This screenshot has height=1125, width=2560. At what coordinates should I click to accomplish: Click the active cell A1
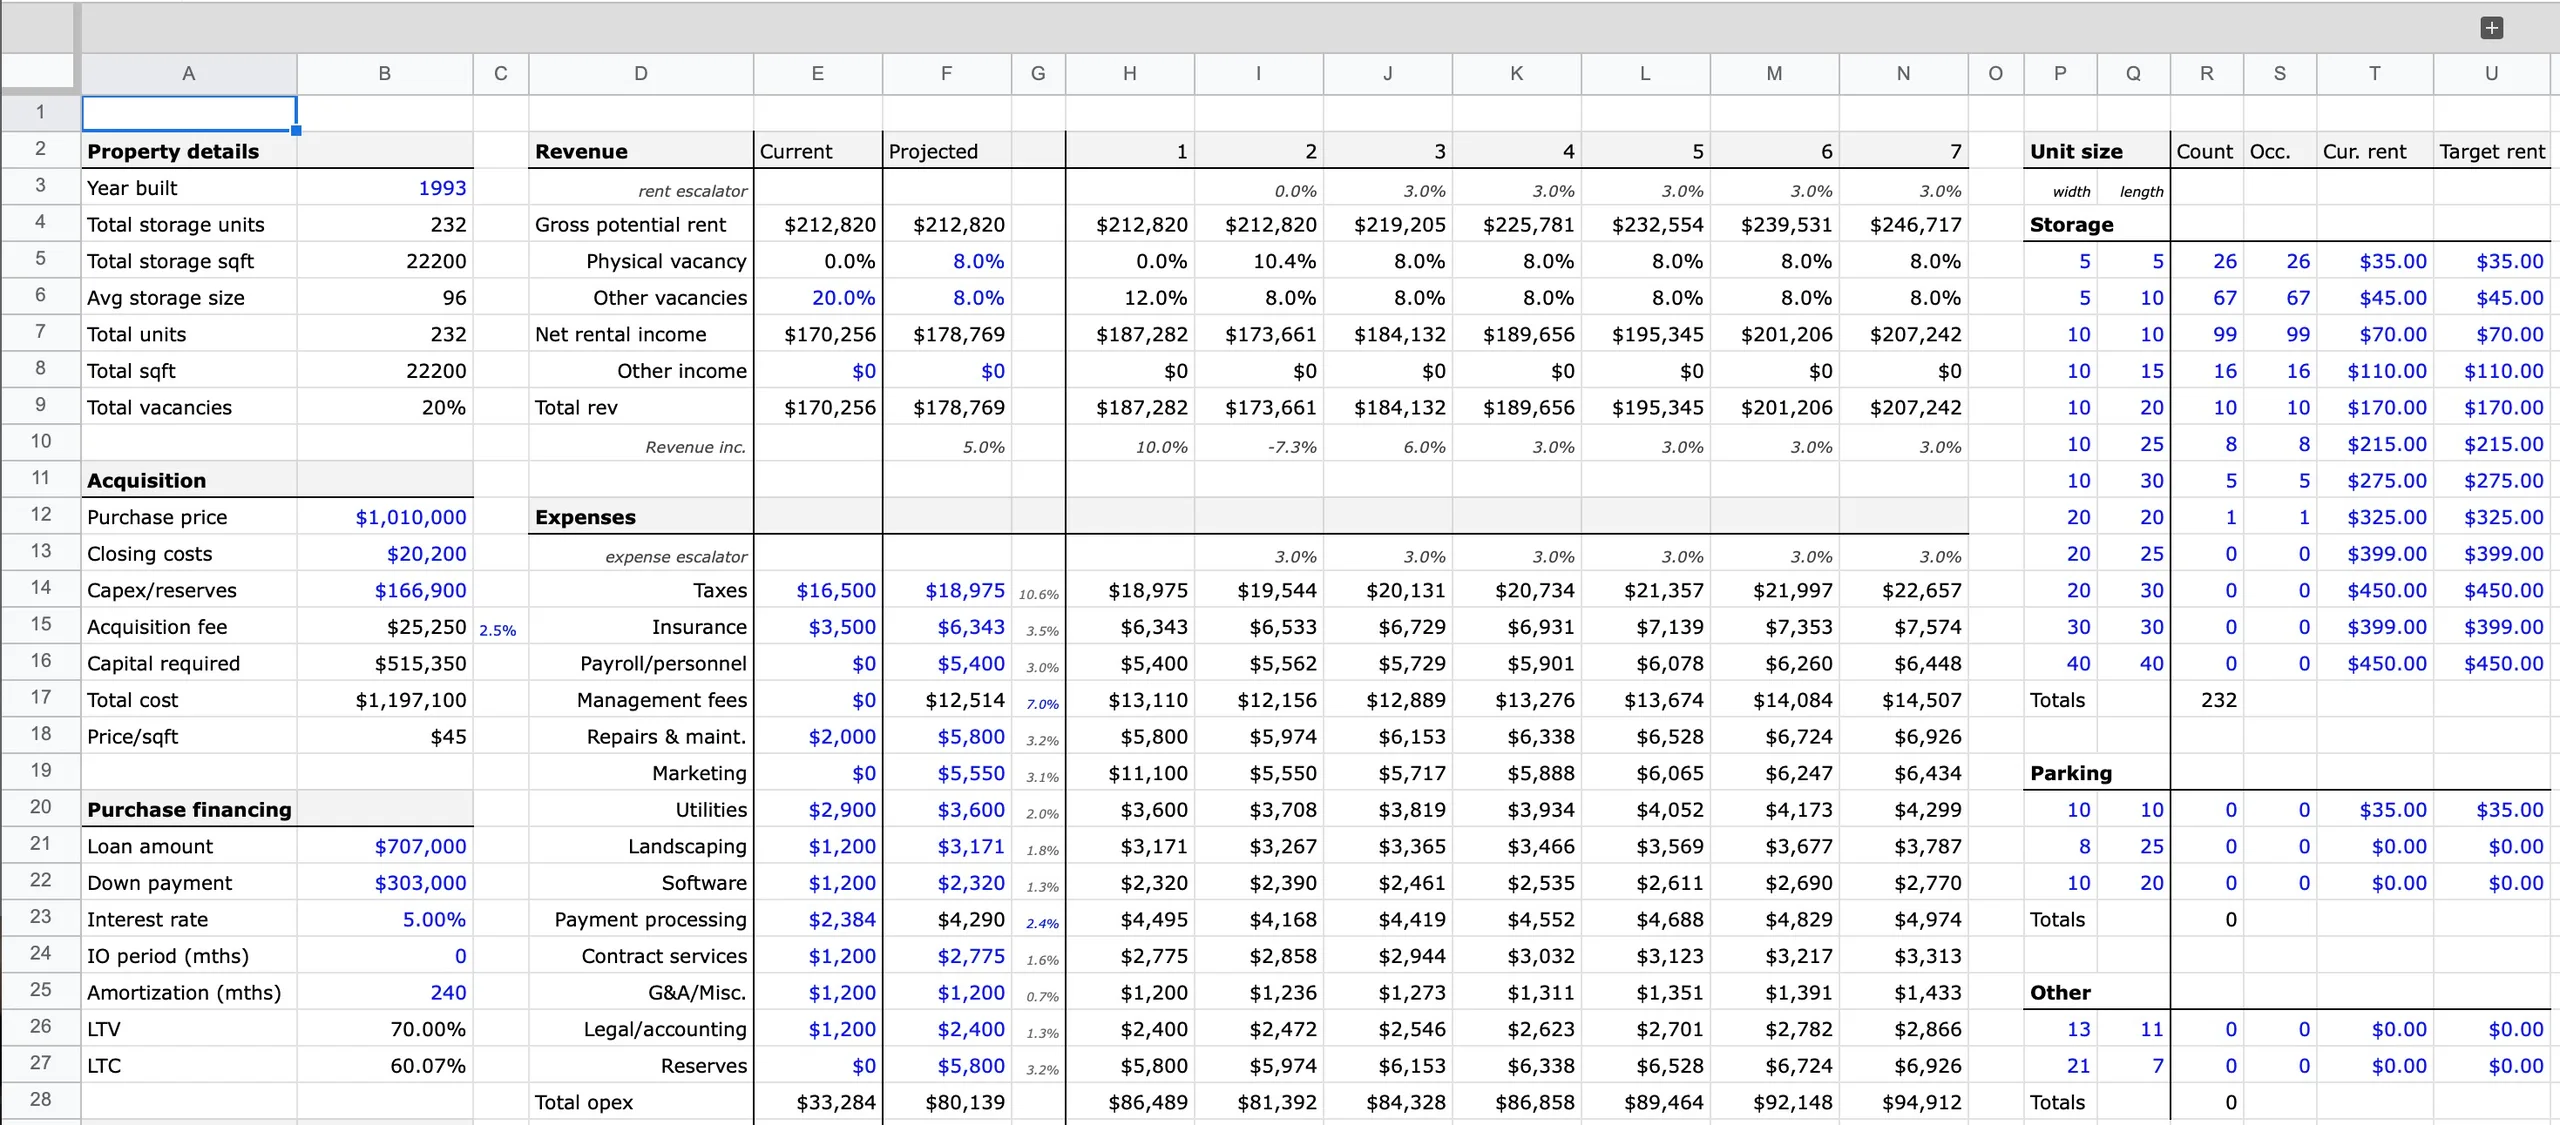[x=189, y=113]
